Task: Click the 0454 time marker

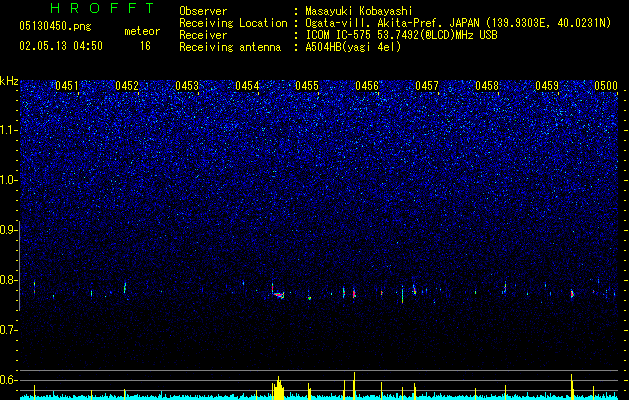Action: click(x=247, y=86)
